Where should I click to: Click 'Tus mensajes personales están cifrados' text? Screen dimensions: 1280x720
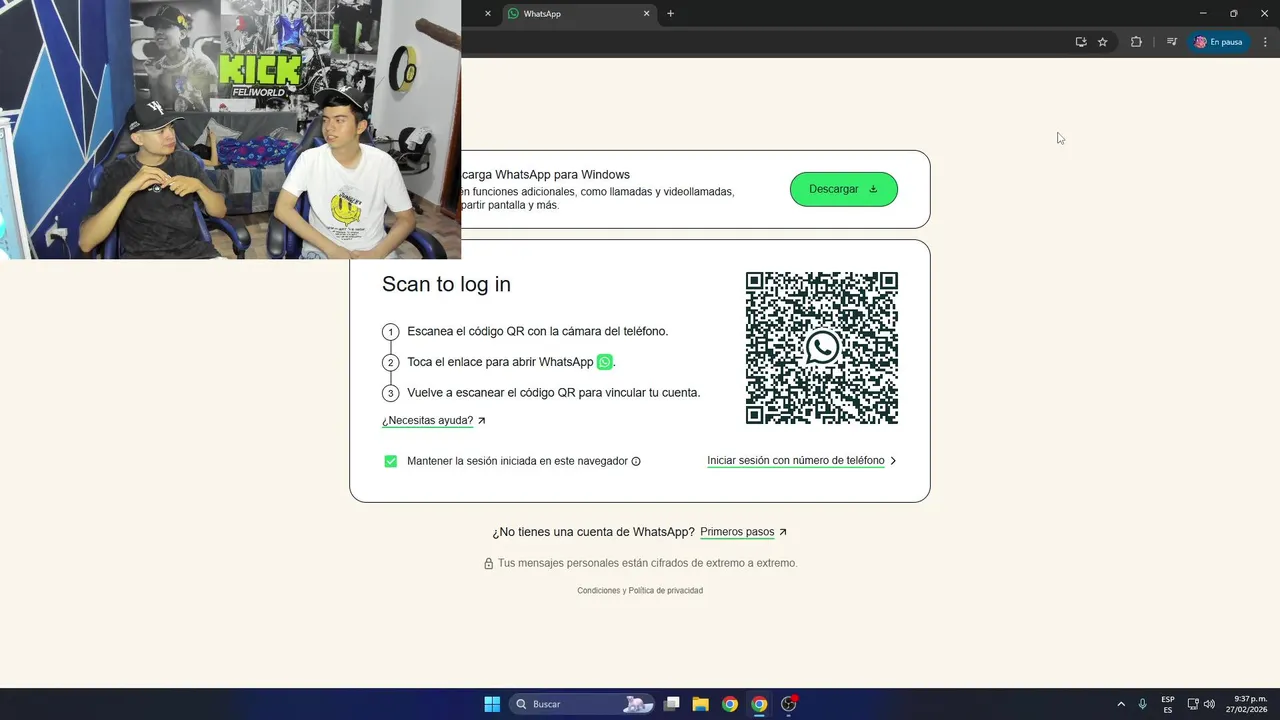(647, 563)
